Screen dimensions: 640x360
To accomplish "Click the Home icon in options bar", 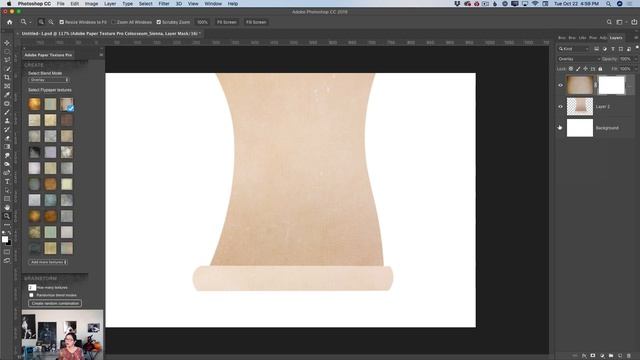I will coord(9,22).
